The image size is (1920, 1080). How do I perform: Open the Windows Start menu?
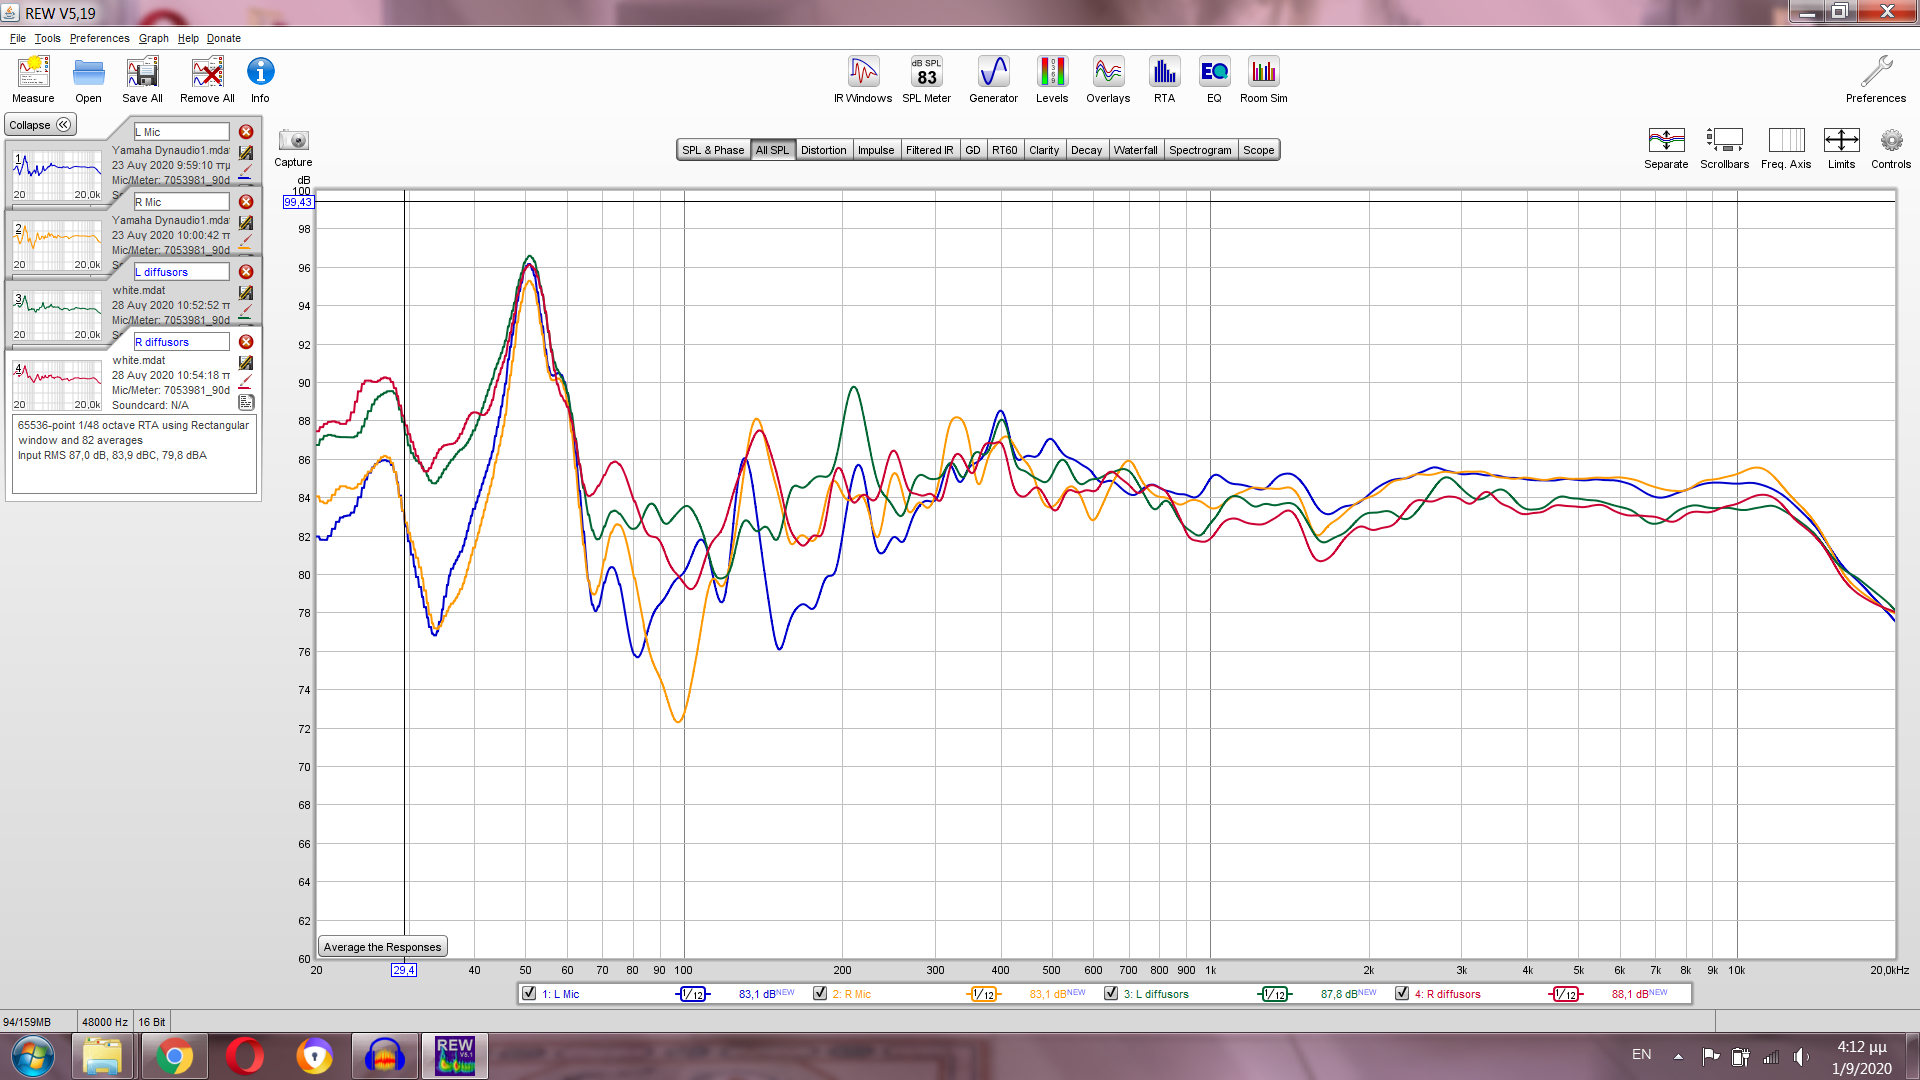(x=32, y=1056)
